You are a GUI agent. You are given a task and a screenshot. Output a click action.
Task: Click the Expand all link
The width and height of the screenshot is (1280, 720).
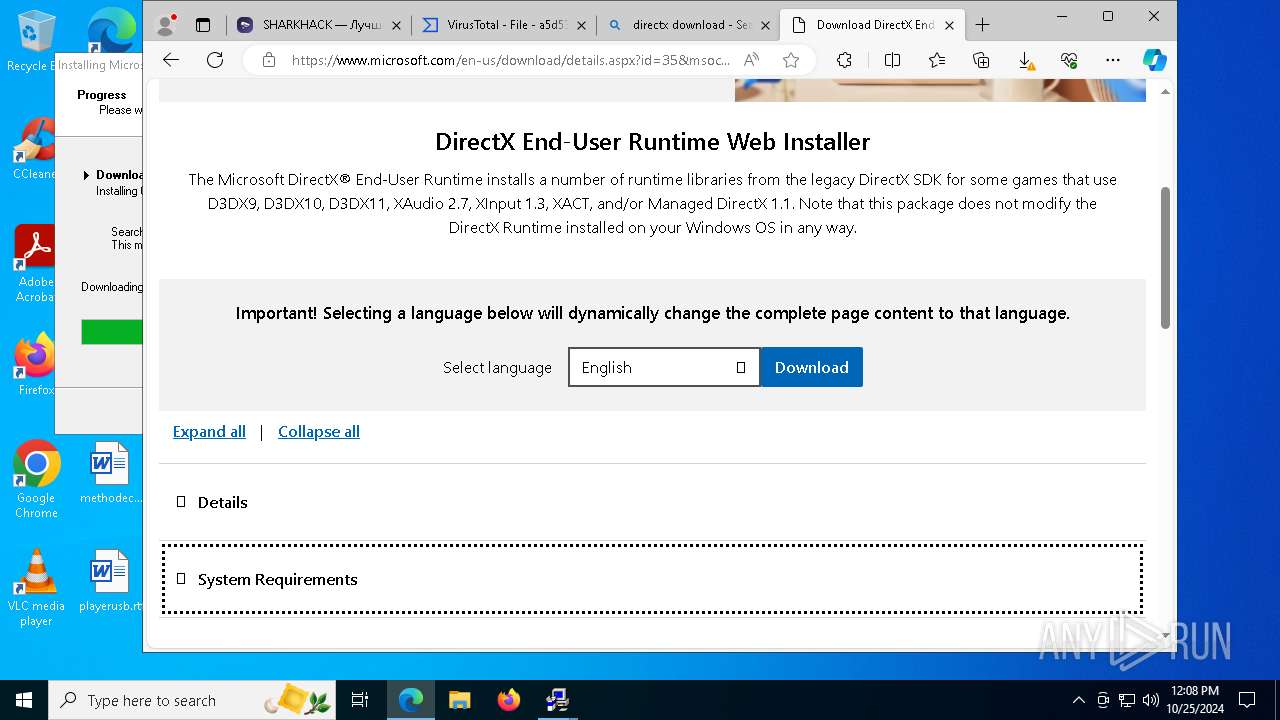click(209, 432)
